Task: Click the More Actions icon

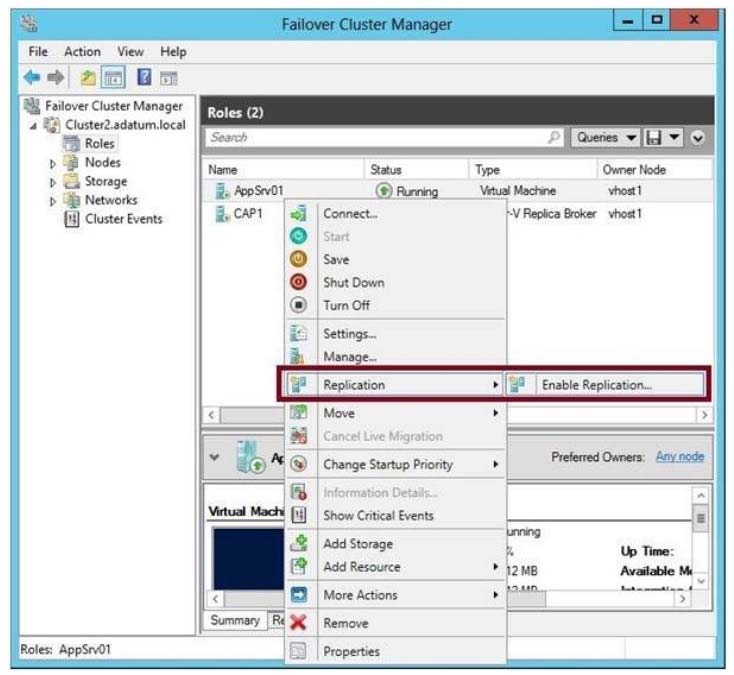Action: pos(299,594)
